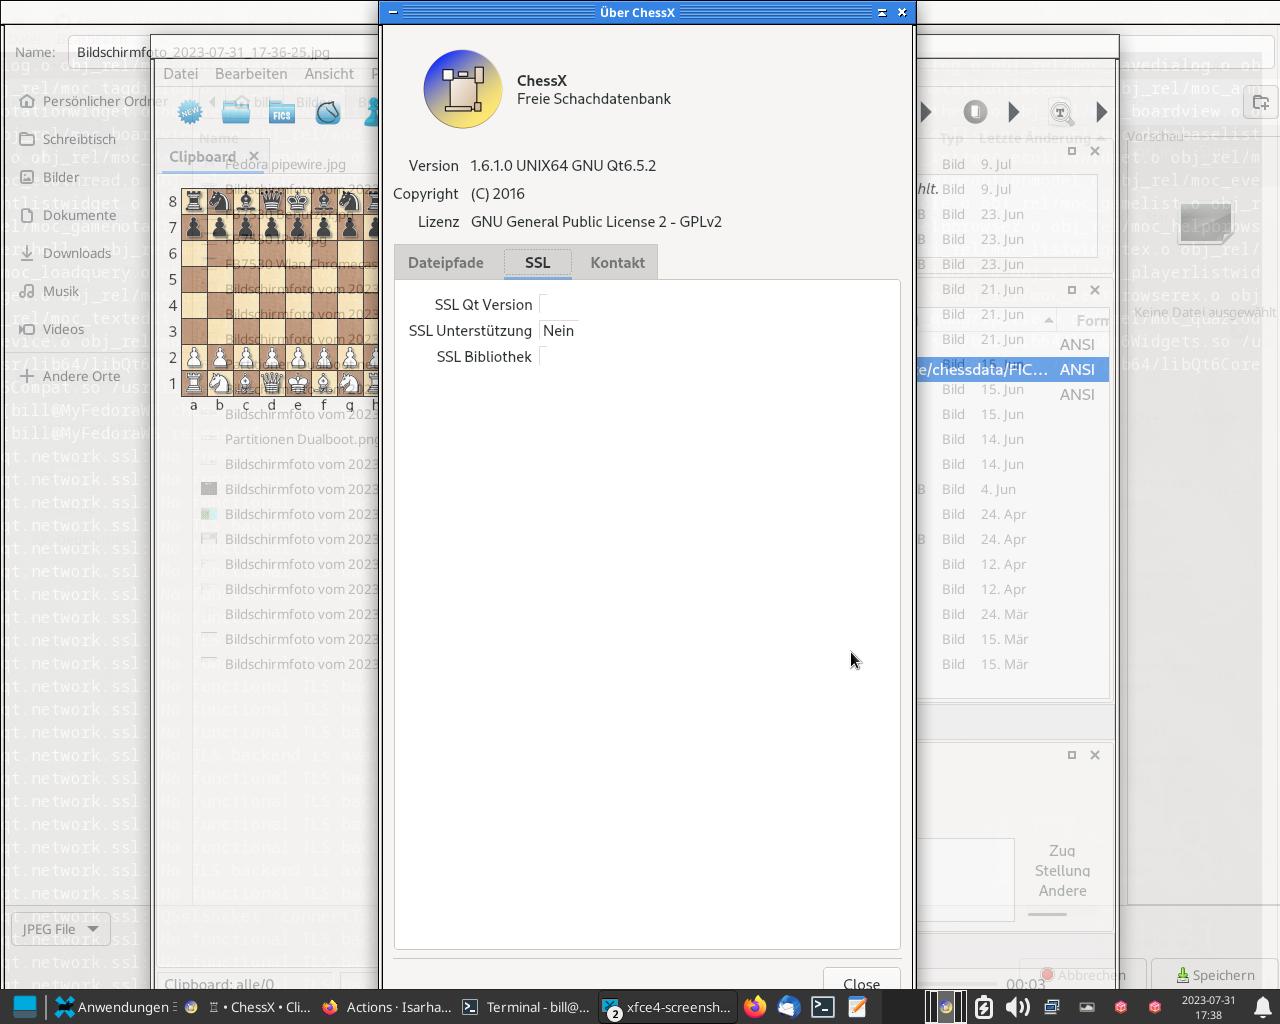
Task: Select the white pawn on e2
Action: click(x=298, y=357)
